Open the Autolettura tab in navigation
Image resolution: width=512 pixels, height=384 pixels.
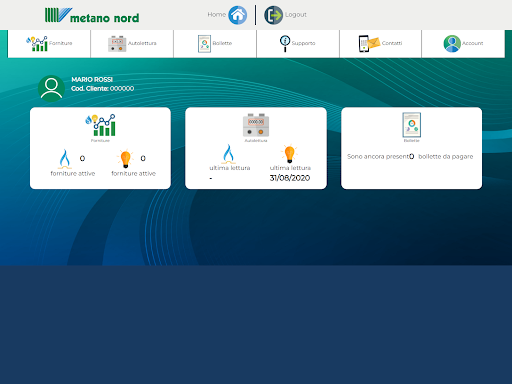132,44
